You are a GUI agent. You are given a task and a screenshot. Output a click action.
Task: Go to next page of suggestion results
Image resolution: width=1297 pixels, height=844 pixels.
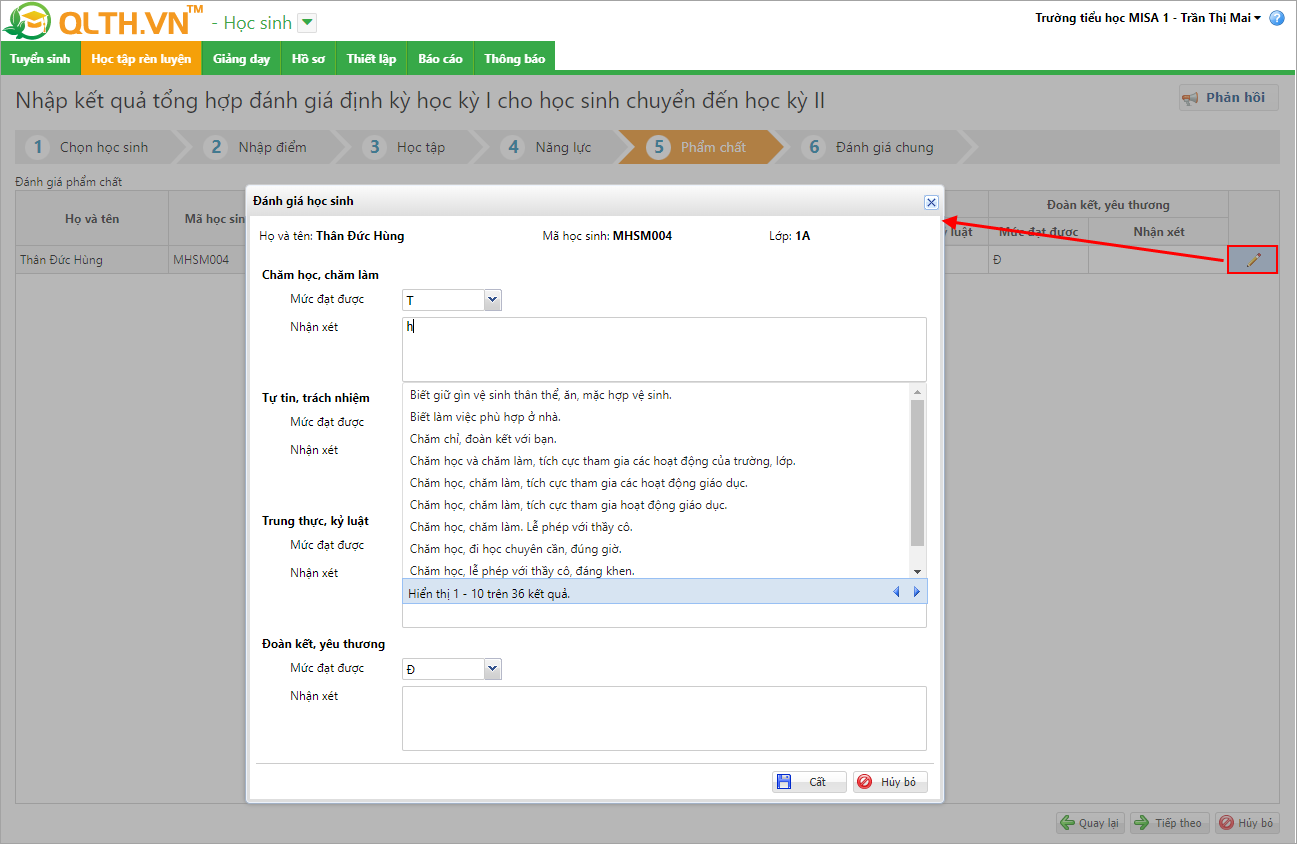coord(916,593)
